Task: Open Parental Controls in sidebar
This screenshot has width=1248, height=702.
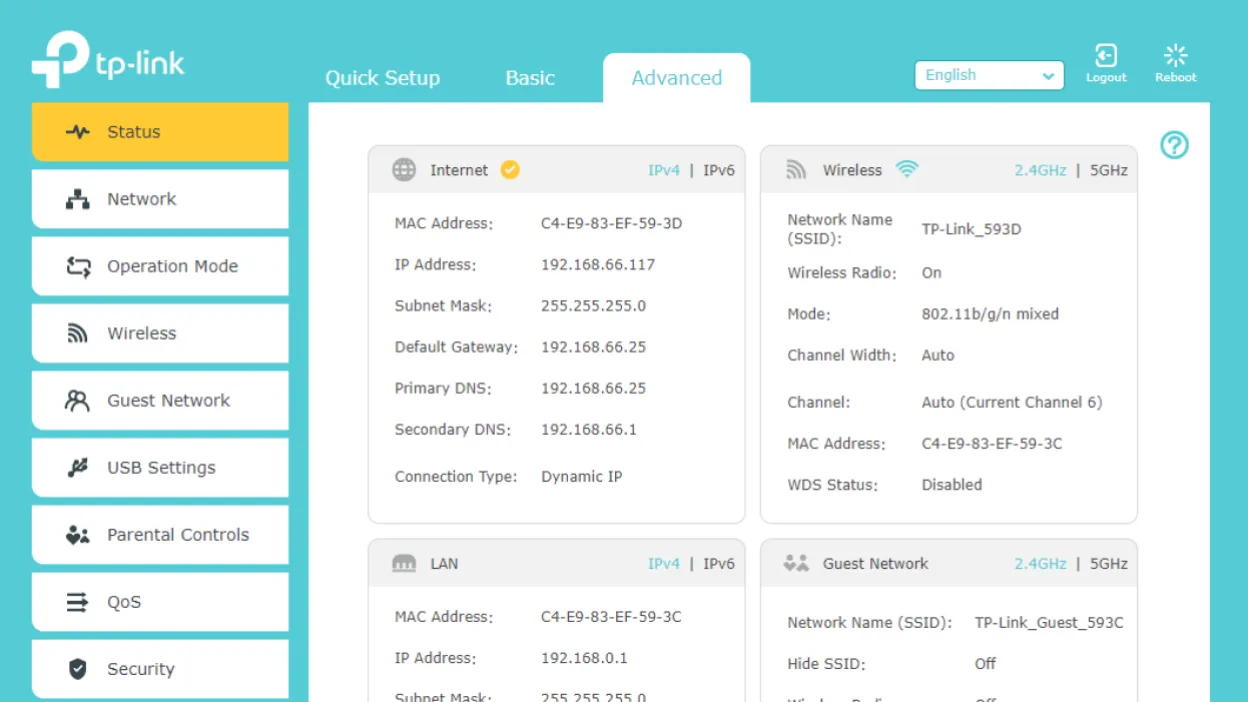Action: pos(160,535)
